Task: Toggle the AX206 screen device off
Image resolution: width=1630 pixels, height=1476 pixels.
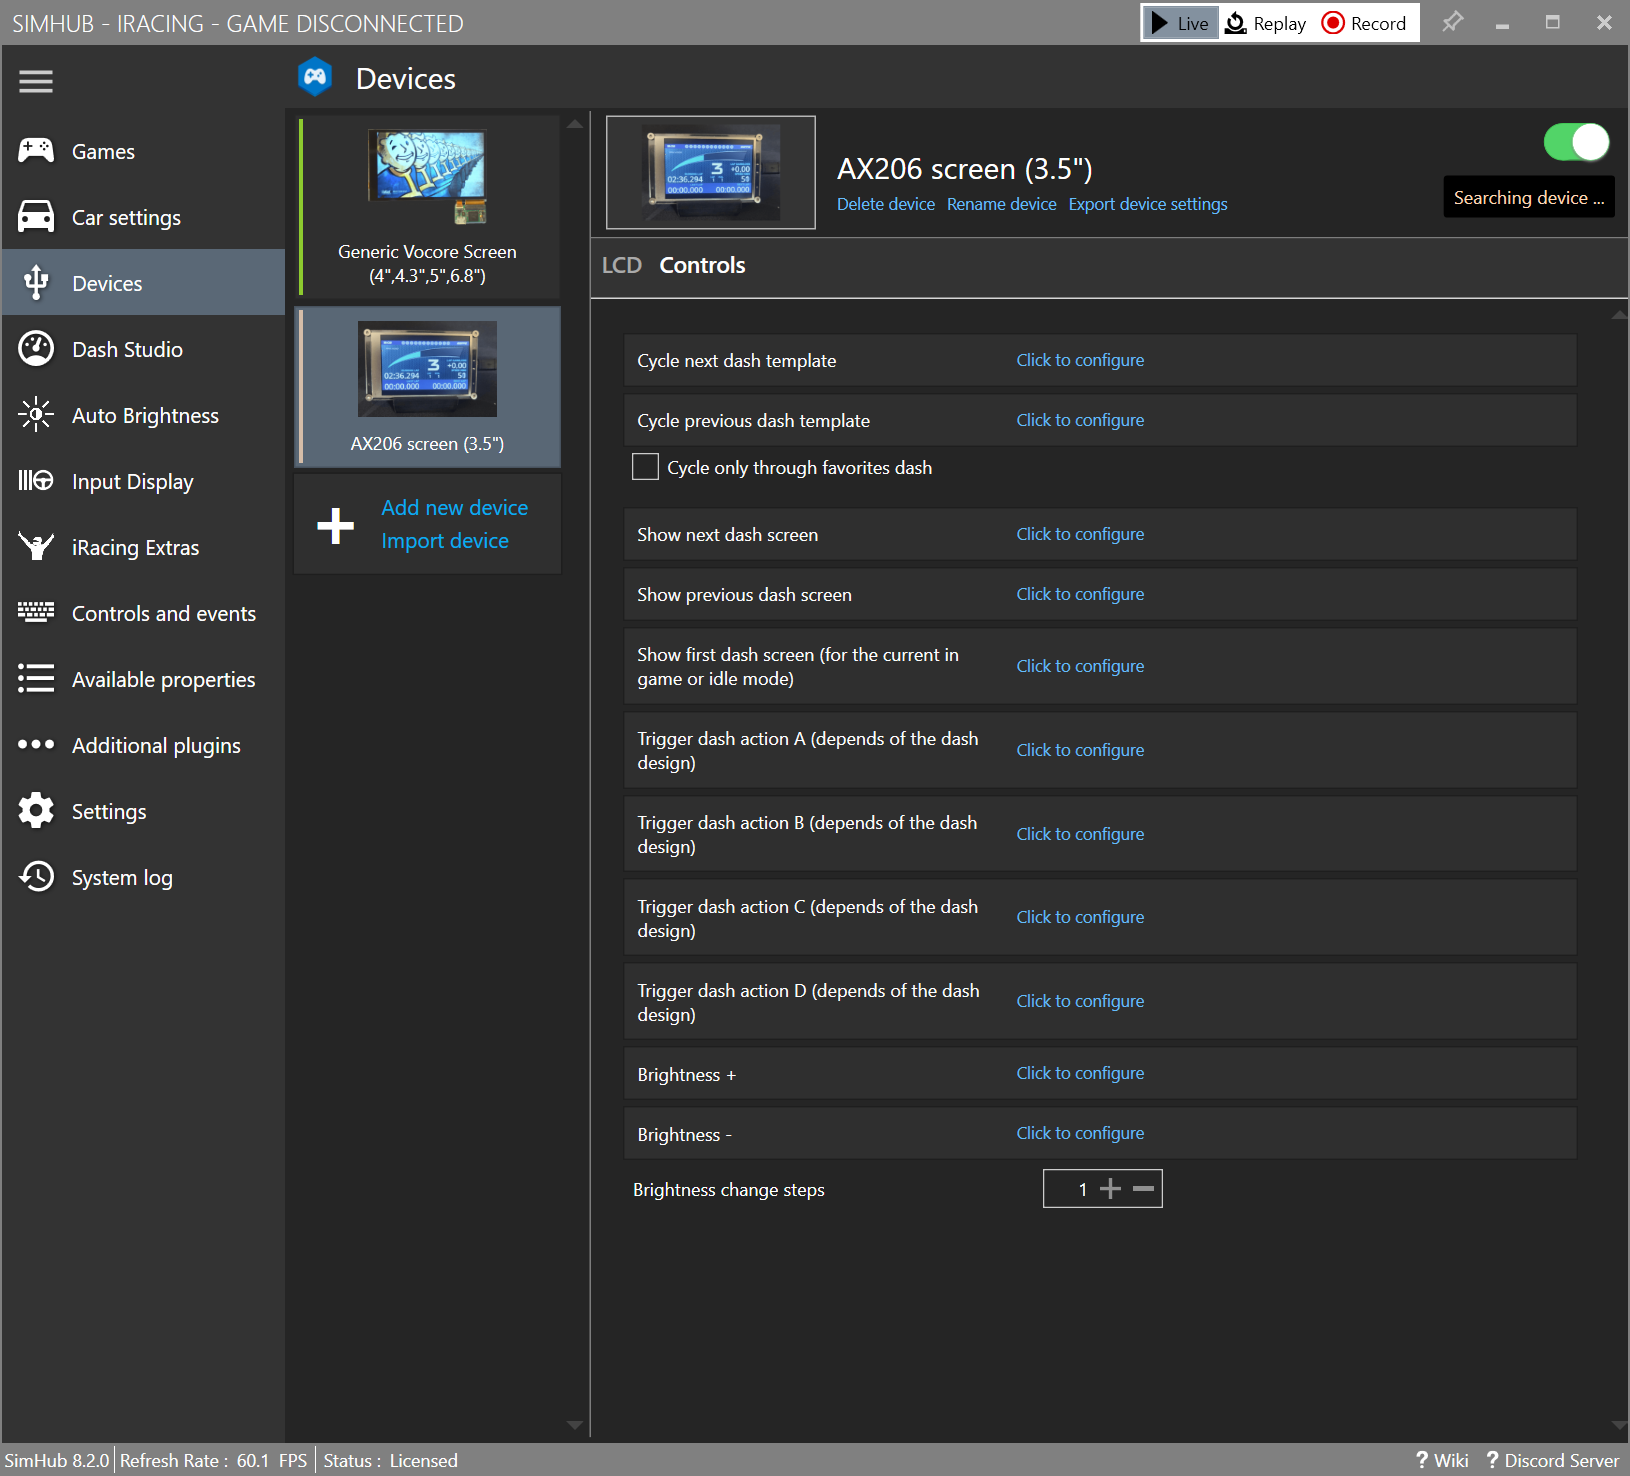Action: pos(1576,142)
